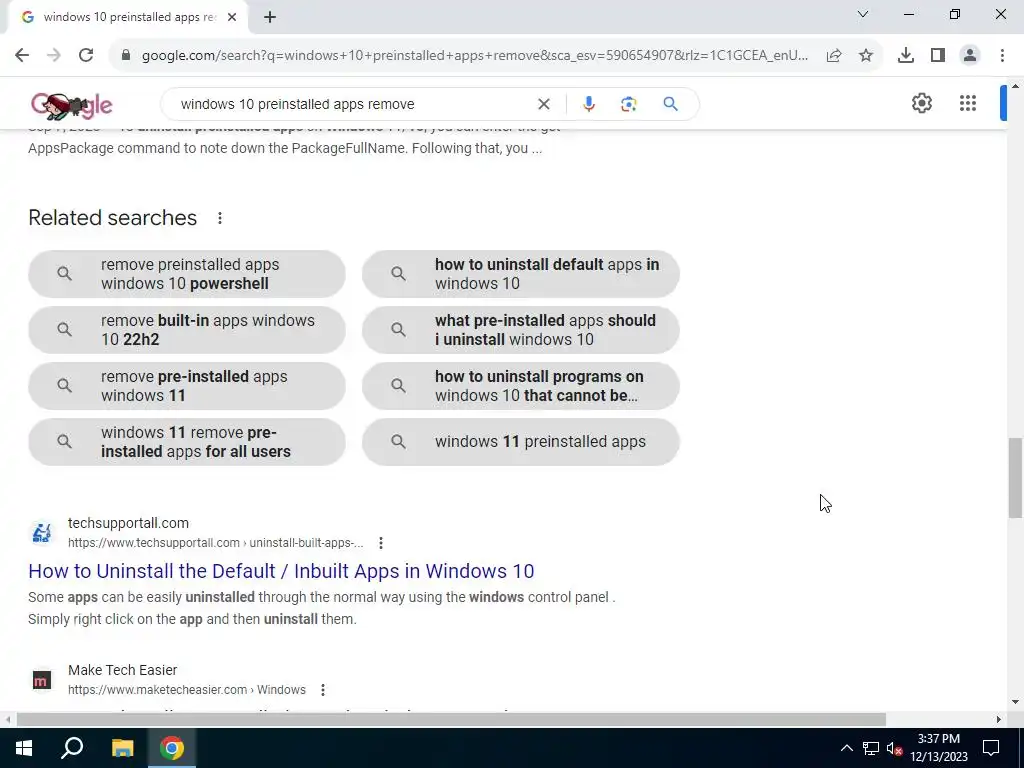
Task: Select the active search results tab
Action: [x=129, y=18]
